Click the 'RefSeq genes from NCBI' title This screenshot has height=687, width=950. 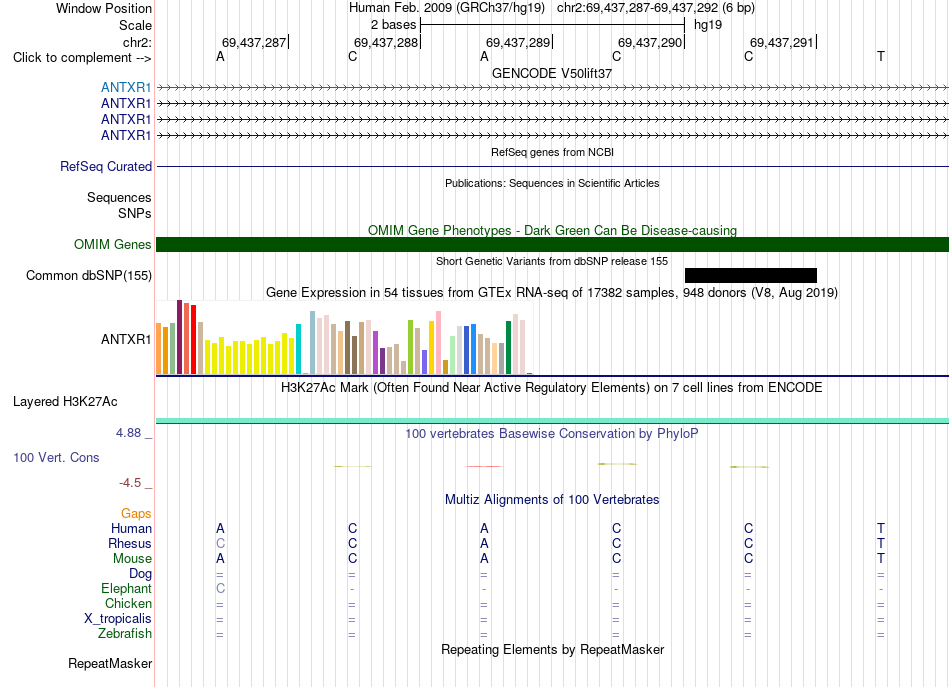[552, 152]
